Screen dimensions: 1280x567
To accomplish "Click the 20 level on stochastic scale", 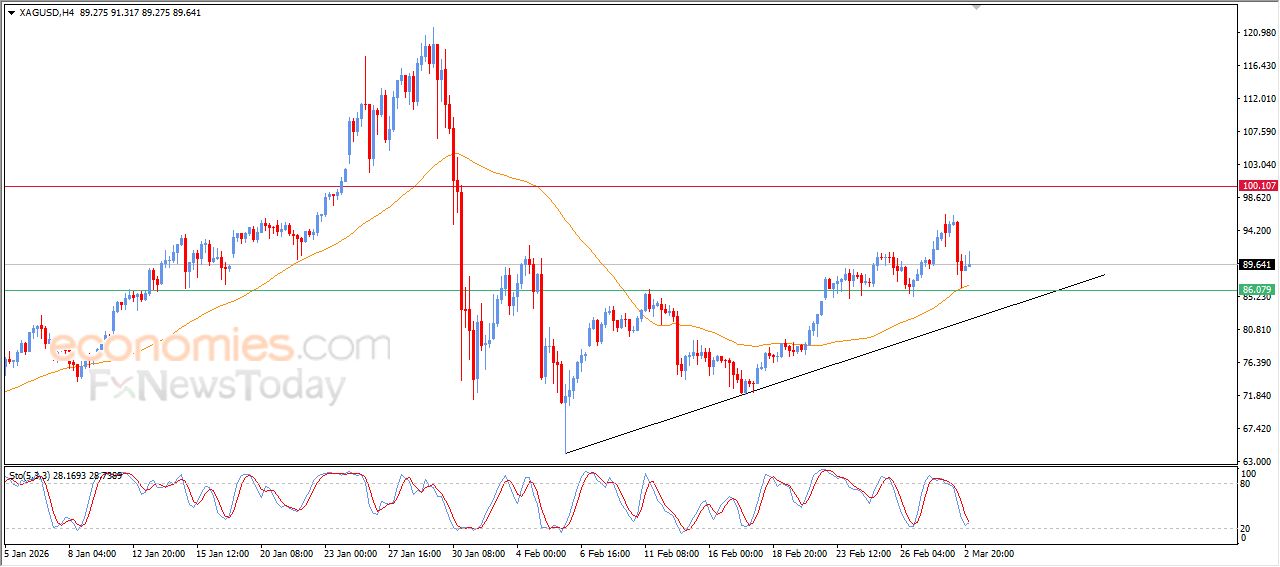I will pos(1246,527).
